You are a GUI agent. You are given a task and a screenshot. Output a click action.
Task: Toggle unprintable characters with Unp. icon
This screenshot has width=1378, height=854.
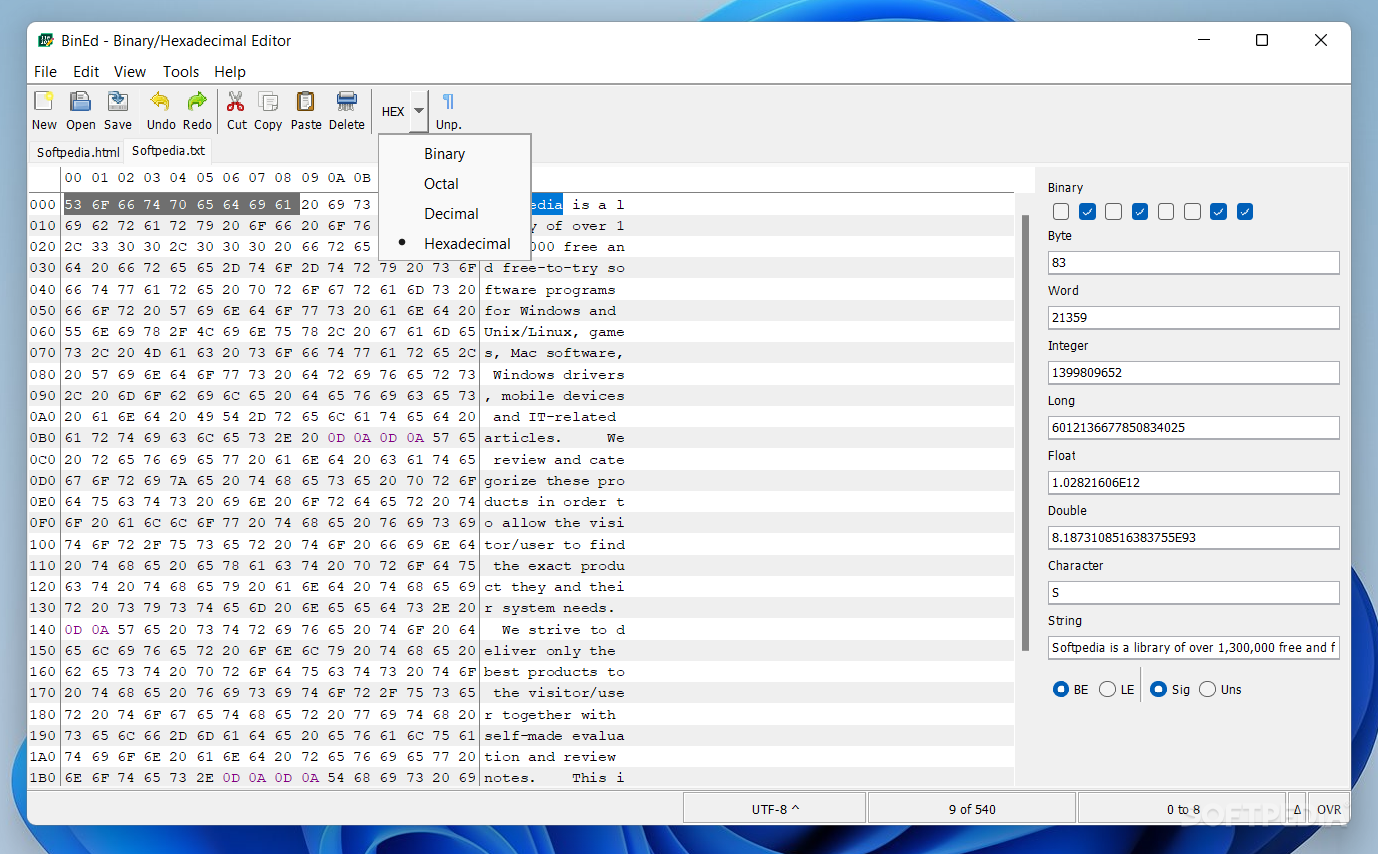[x=448, y=110]
